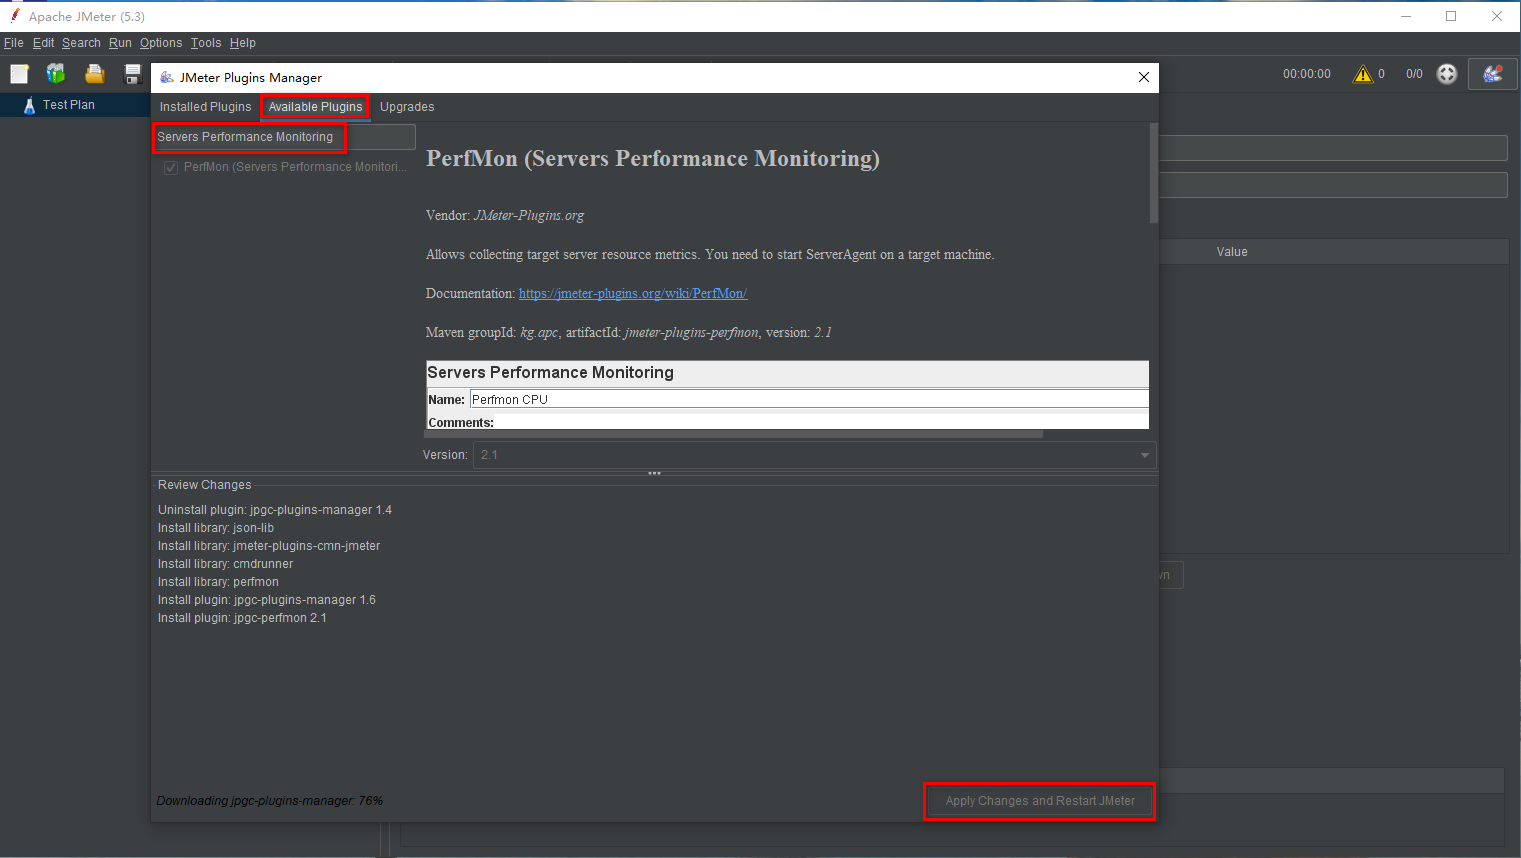Open the Options menu
Image resolution: width=1521 pixels, height=858 pixels.
click(161, 43)
